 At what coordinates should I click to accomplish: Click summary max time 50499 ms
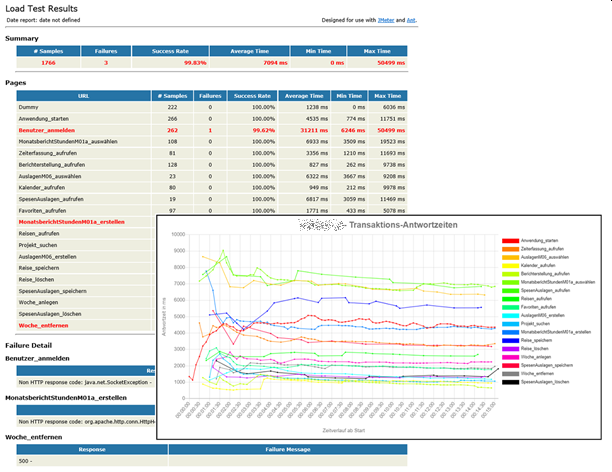391,63
